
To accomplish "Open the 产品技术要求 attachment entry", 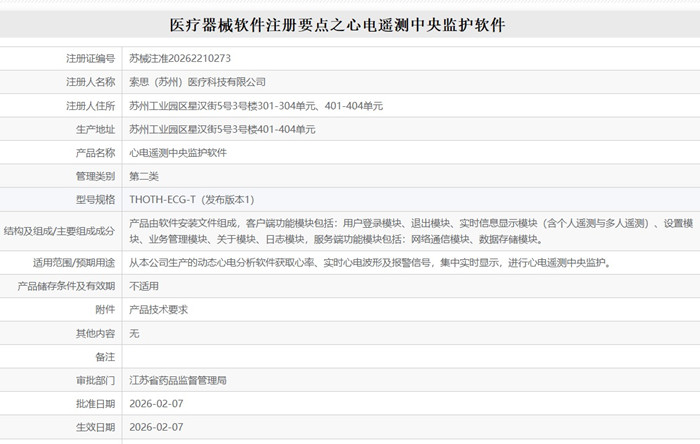I will [158, 310].
